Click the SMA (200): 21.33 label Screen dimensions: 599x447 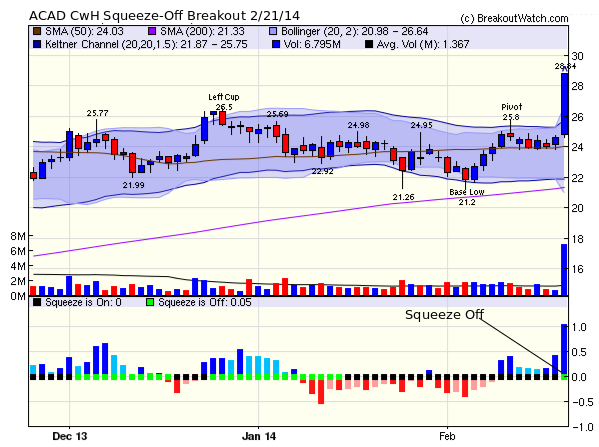point(202,31)
